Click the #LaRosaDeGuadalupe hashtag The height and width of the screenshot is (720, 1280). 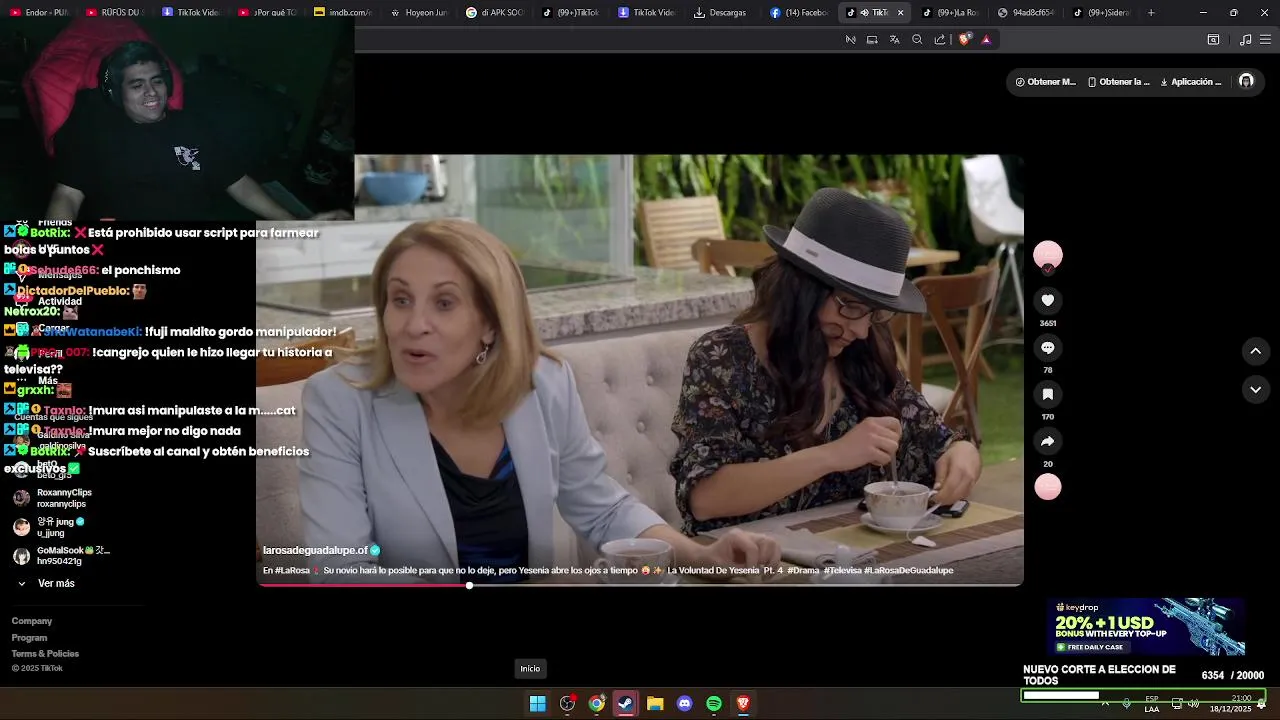[x=908, y=570]
